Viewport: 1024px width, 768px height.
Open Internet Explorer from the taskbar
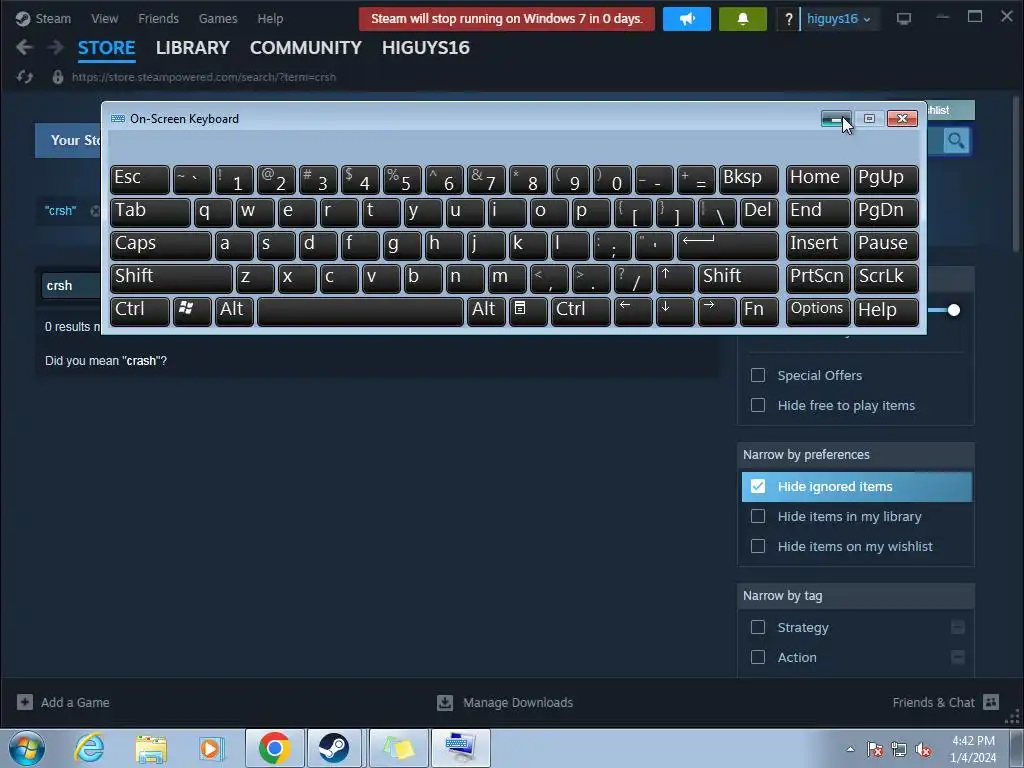tap(89, 748)
